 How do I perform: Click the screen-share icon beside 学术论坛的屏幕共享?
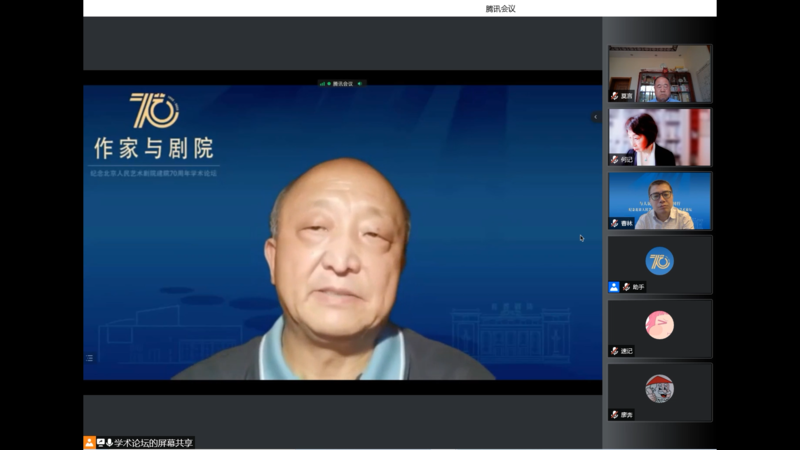100,442
